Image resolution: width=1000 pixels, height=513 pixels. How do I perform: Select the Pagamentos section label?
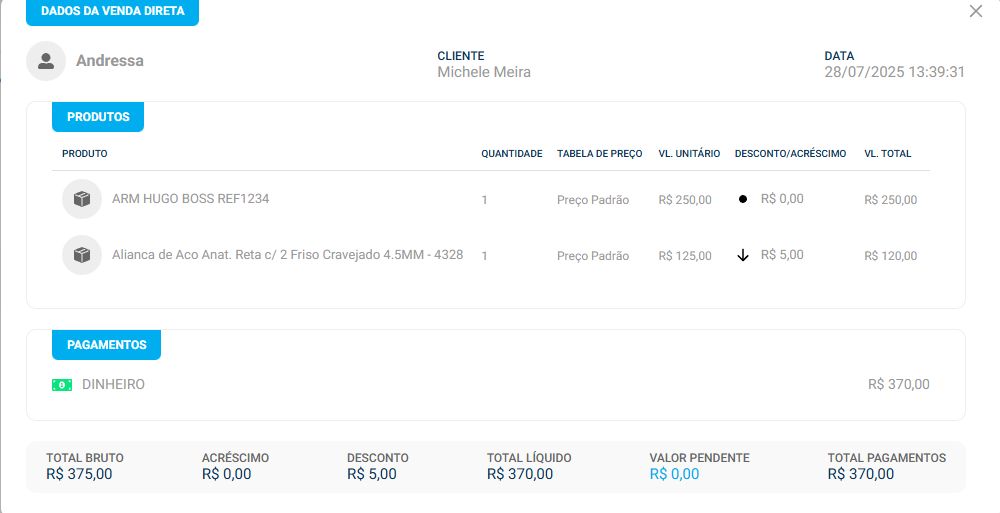pyautogui.click(x=106, y=345)
